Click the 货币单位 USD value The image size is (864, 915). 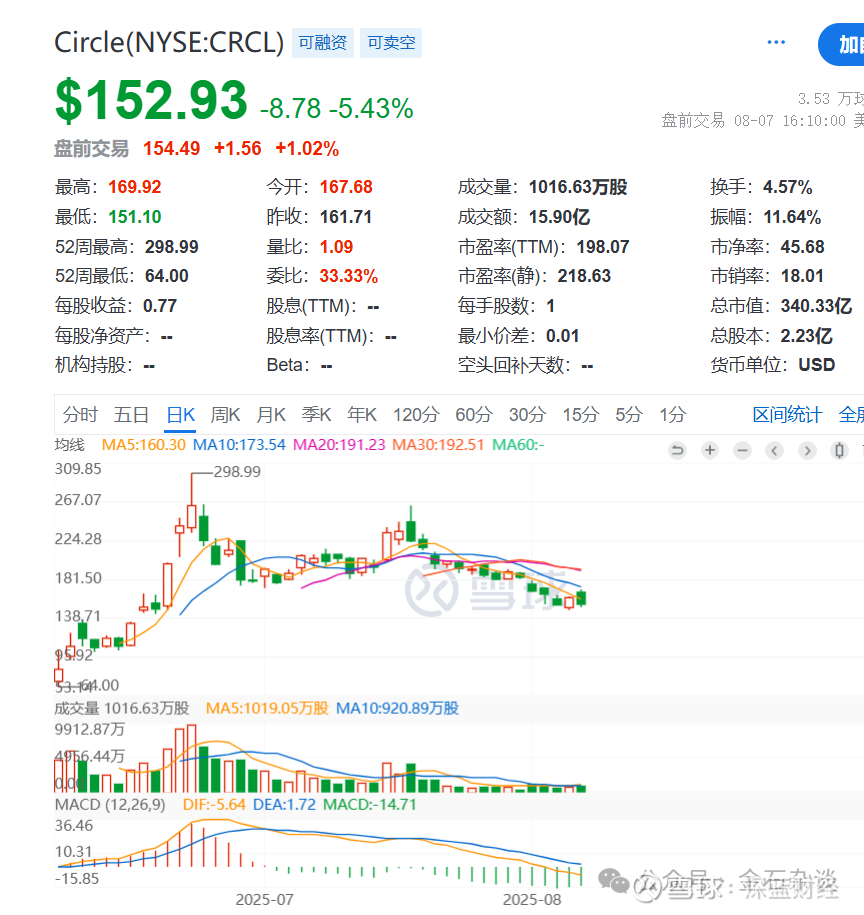[817, 365]
